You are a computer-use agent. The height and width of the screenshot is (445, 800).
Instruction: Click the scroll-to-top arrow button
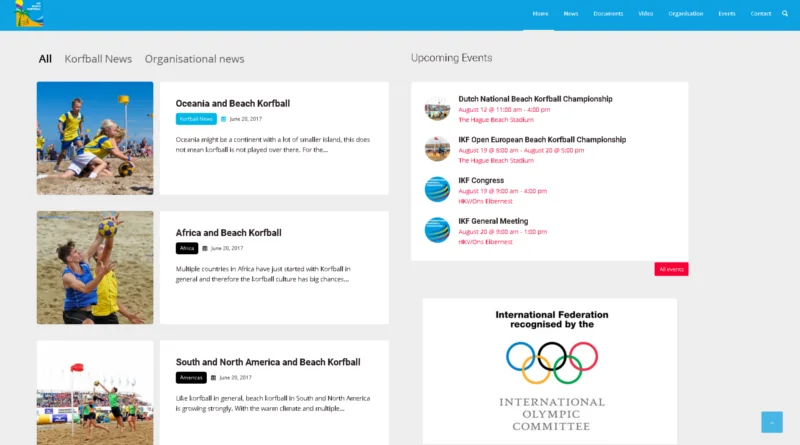tap(771, 422)
